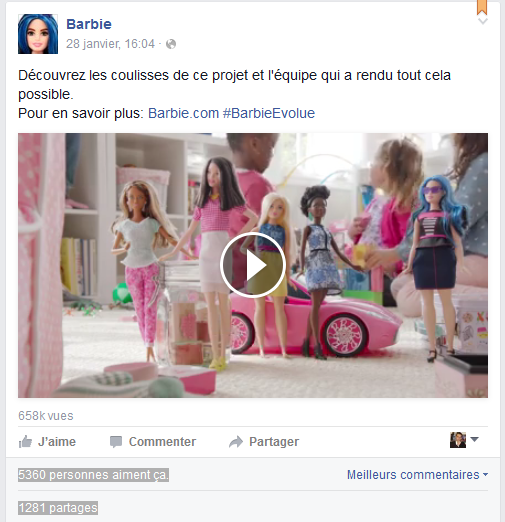
Task: Click the orange bookmark ribbon icon
Action: 482,7
